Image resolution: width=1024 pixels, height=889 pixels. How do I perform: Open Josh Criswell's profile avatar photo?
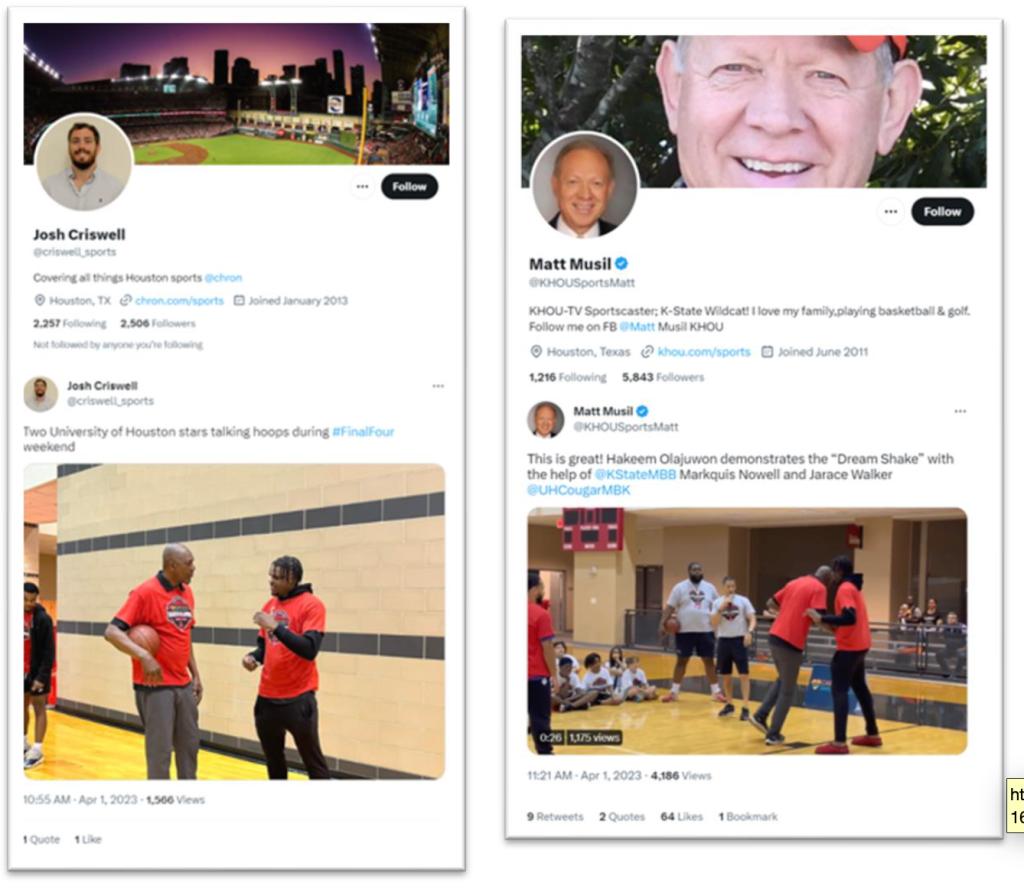(84, 162)
